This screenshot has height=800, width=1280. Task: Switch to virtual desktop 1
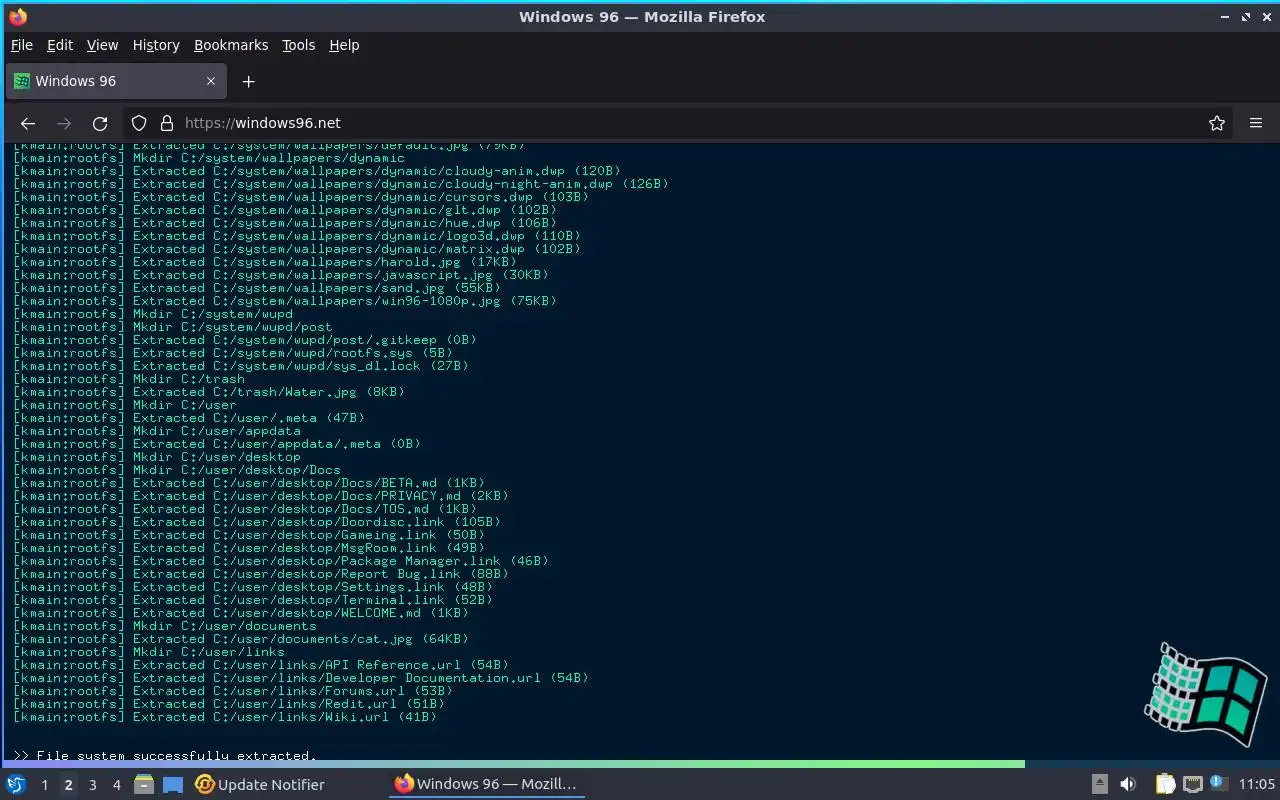44,785
